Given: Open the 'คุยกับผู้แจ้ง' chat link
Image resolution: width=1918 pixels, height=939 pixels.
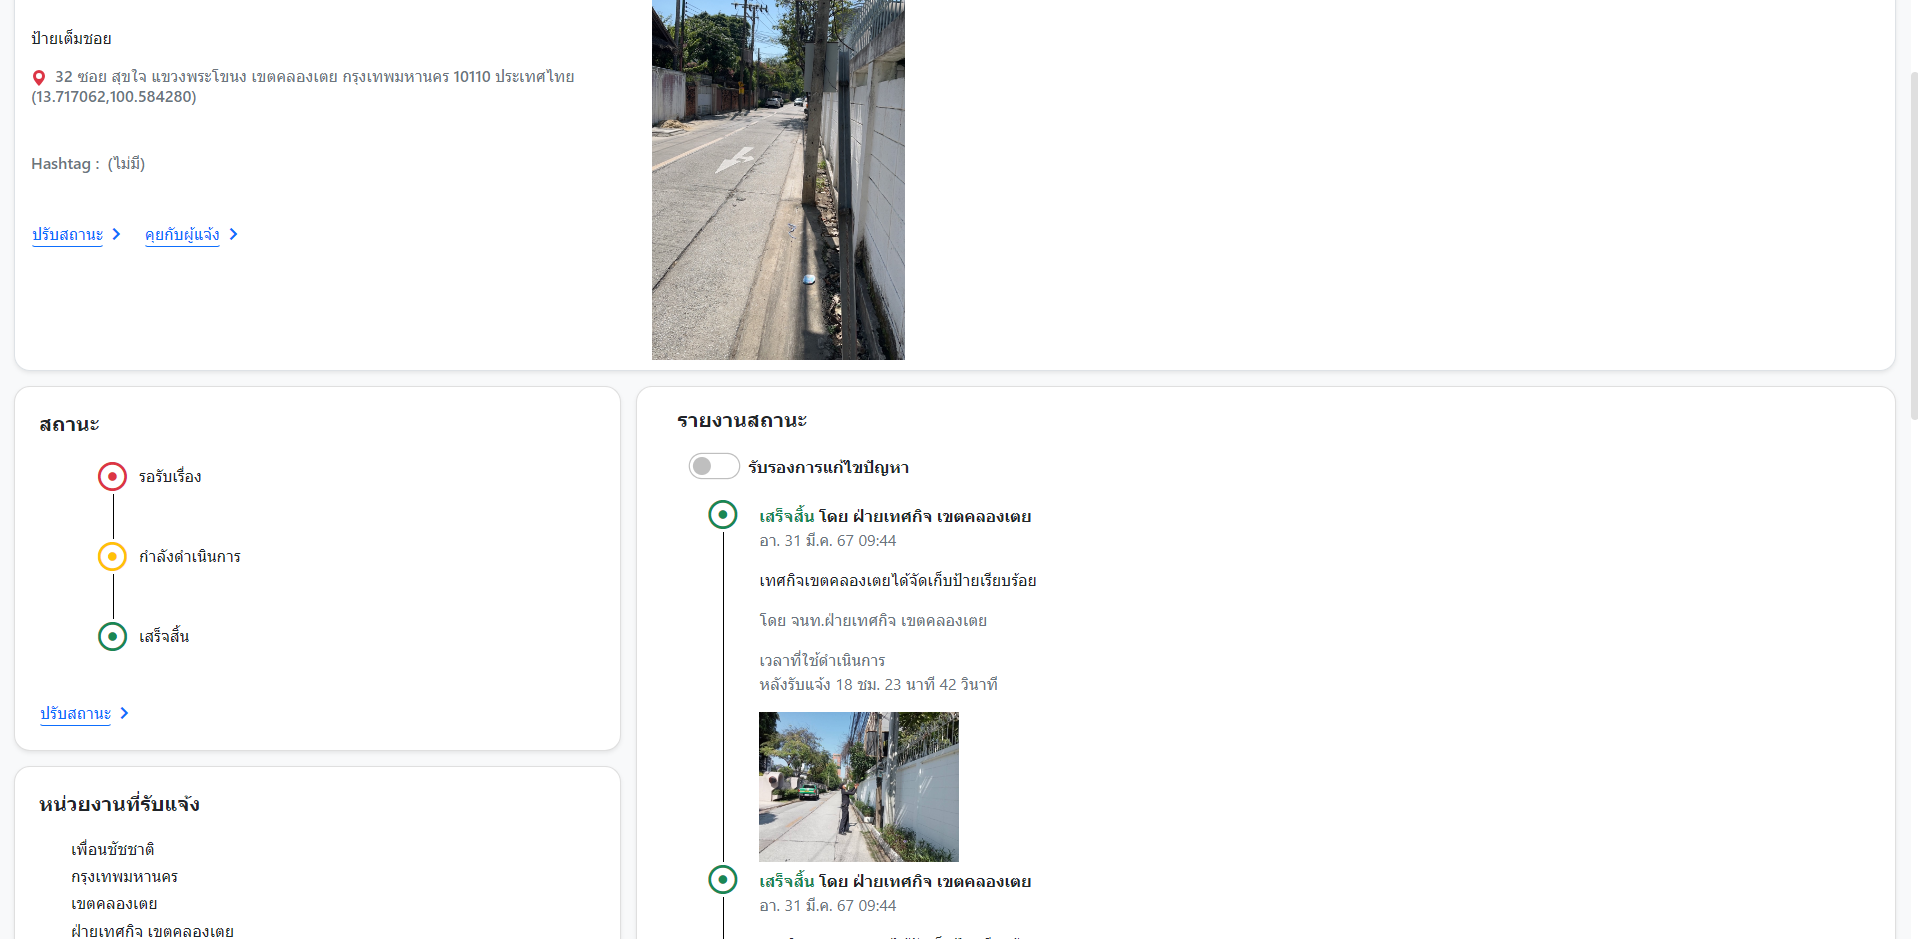Looking at the screenshot, I should [x=182, y=234].
